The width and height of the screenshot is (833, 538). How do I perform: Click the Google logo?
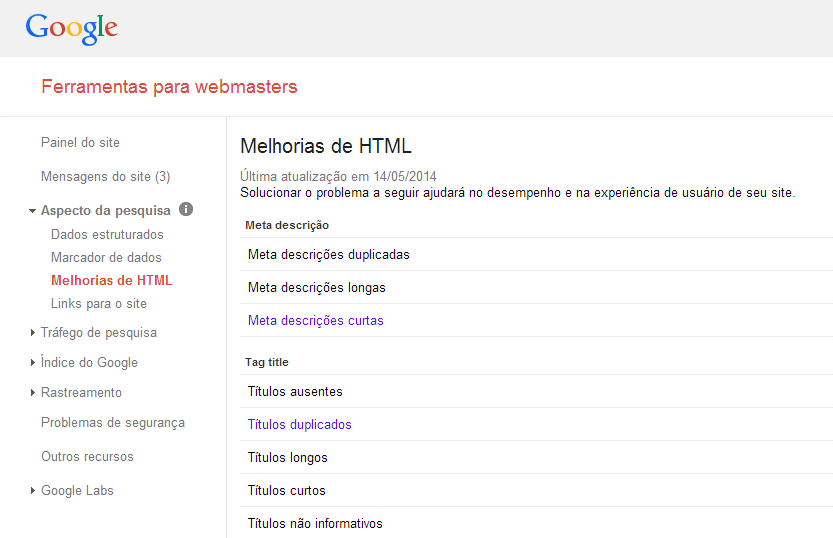point(71,28)
